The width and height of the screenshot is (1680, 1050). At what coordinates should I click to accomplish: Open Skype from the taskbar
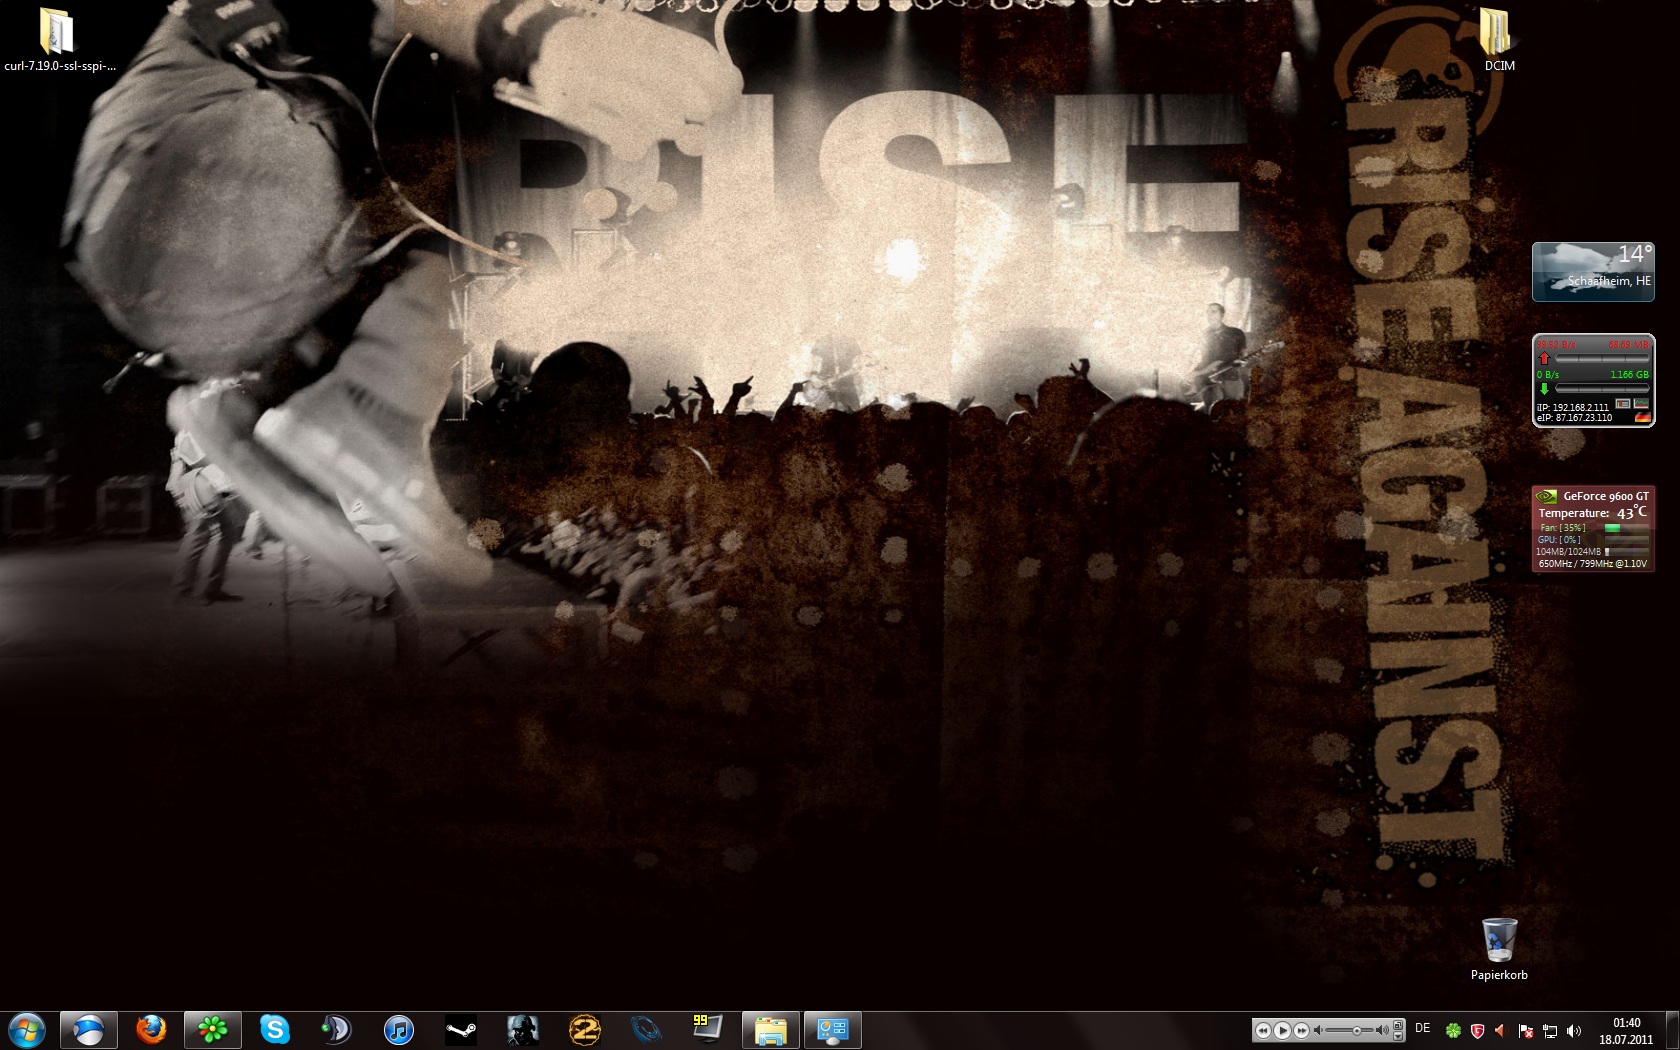pyautogui.click(x=274, y=1029)
